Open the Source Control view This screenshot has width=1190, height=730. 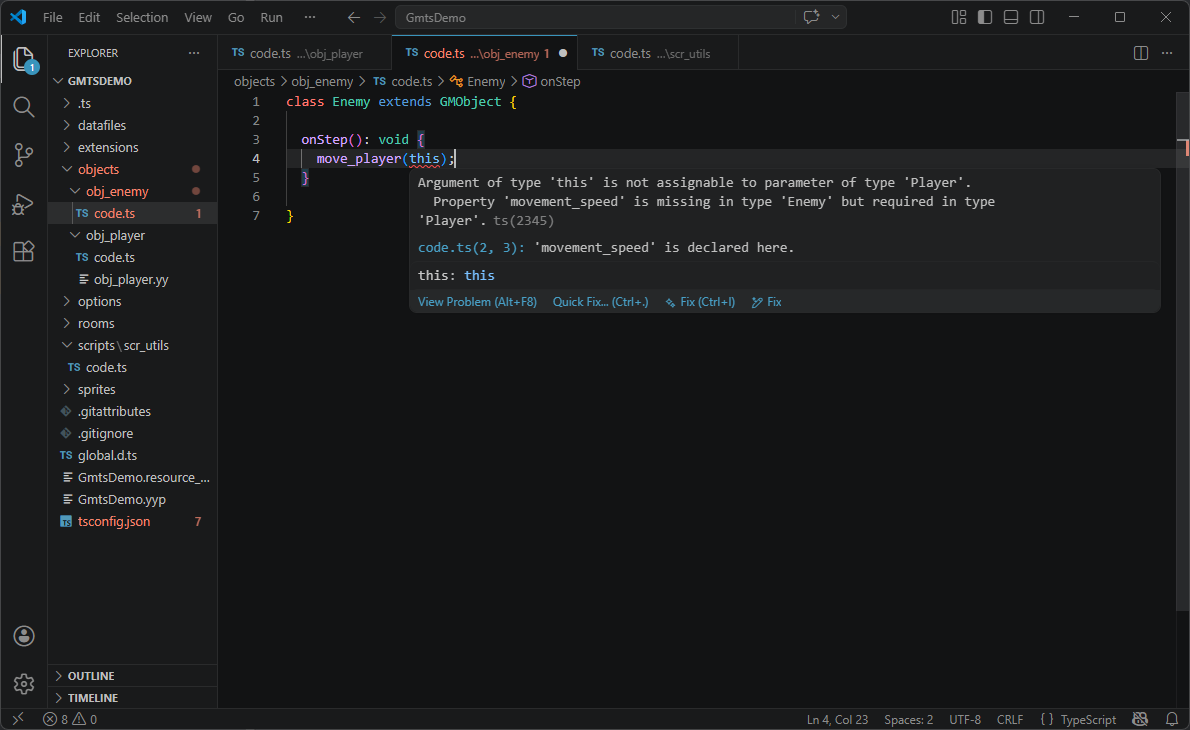[x=23, y=155]
